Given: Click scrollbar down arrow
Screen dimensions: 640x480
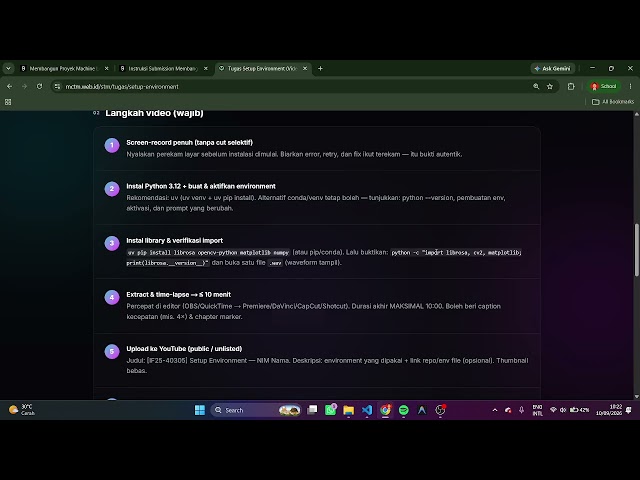Looking at the screenshot, I should [x=636, y=396].
